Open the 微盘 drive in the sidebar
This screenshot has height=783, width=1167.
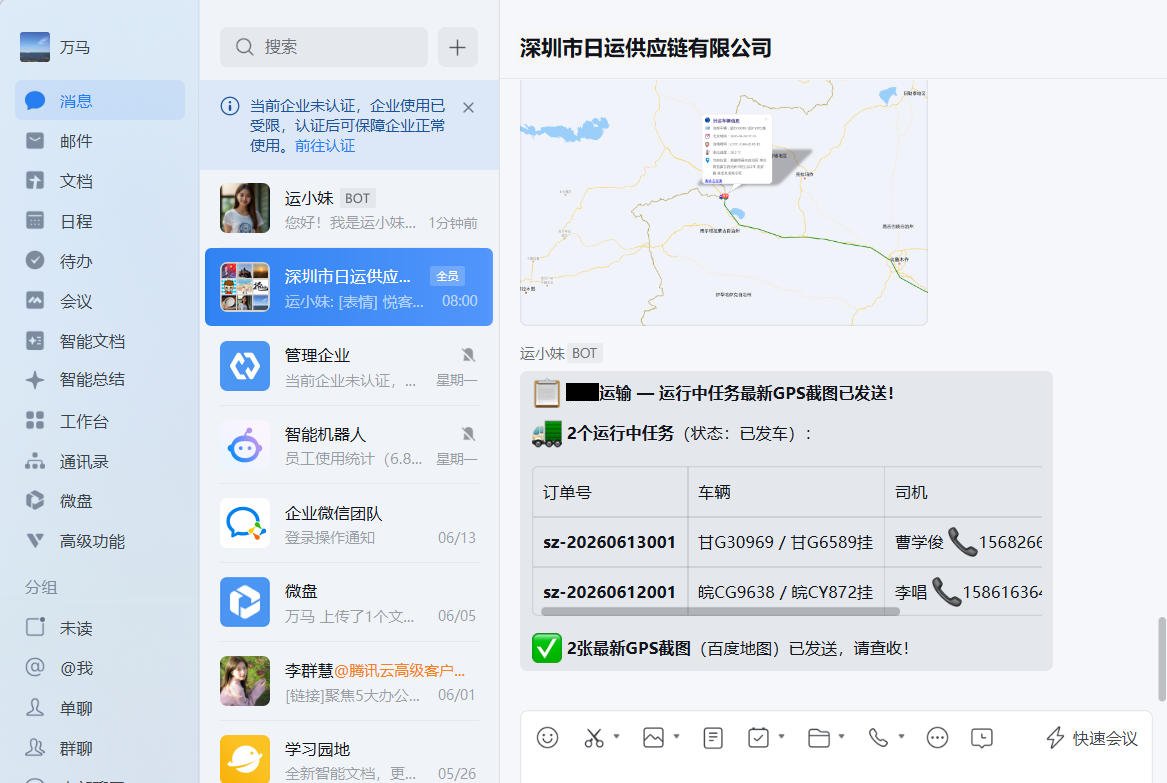pyautogui.click(x=100, y=501)
